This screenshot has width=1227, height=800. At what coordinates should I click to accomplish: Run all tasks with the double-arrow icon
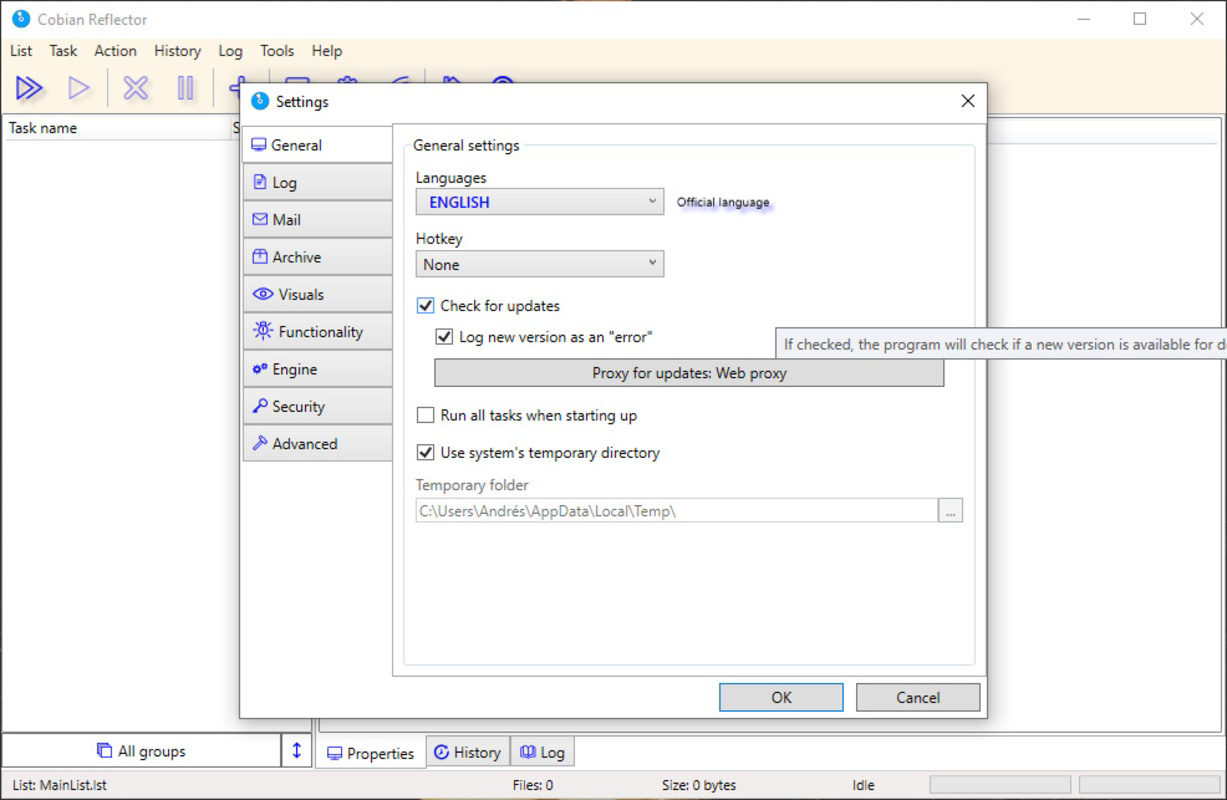click(29, 88)
